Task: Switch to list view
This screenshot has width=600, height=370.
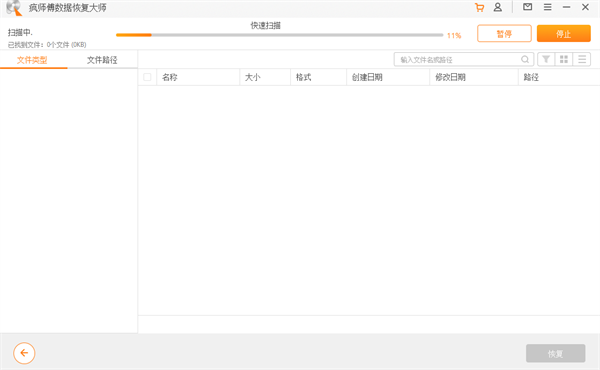Action: 582,59
